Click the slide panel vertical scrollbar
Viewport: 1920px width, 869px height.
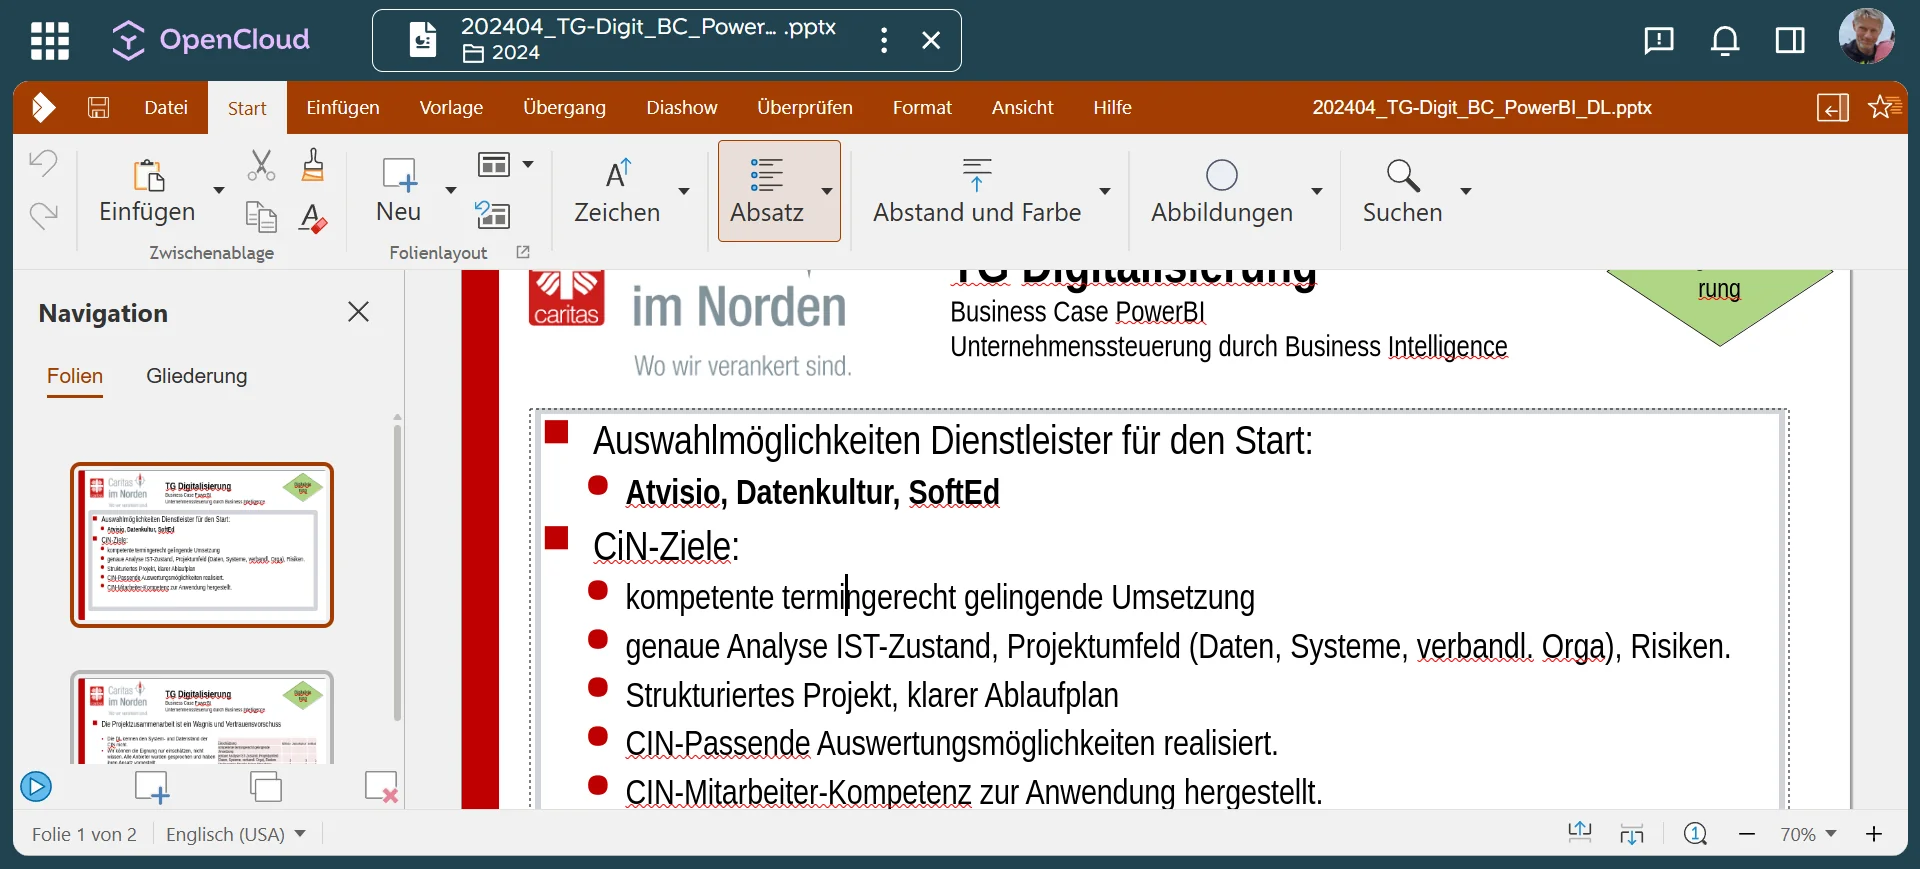397,572
